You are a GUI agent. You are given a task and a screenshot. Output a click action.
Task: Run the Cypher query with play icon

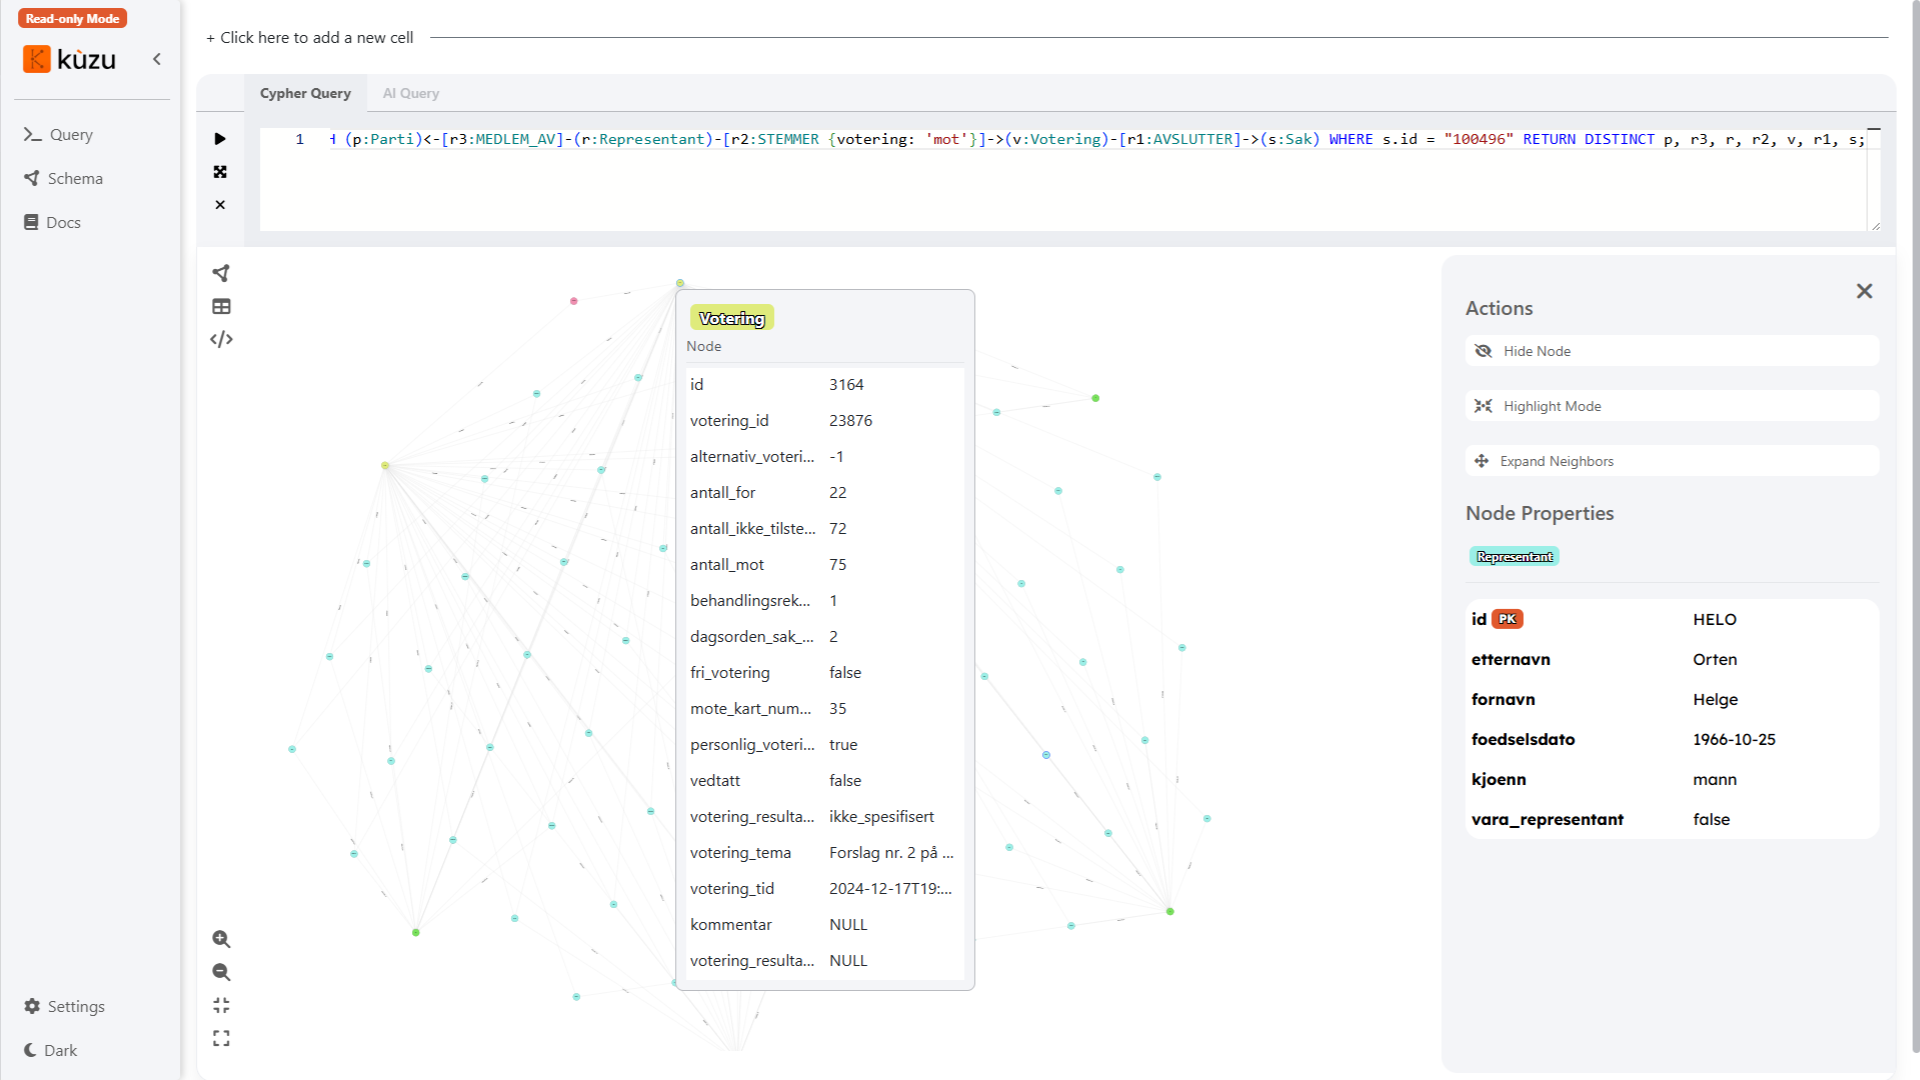pos(220,139)
